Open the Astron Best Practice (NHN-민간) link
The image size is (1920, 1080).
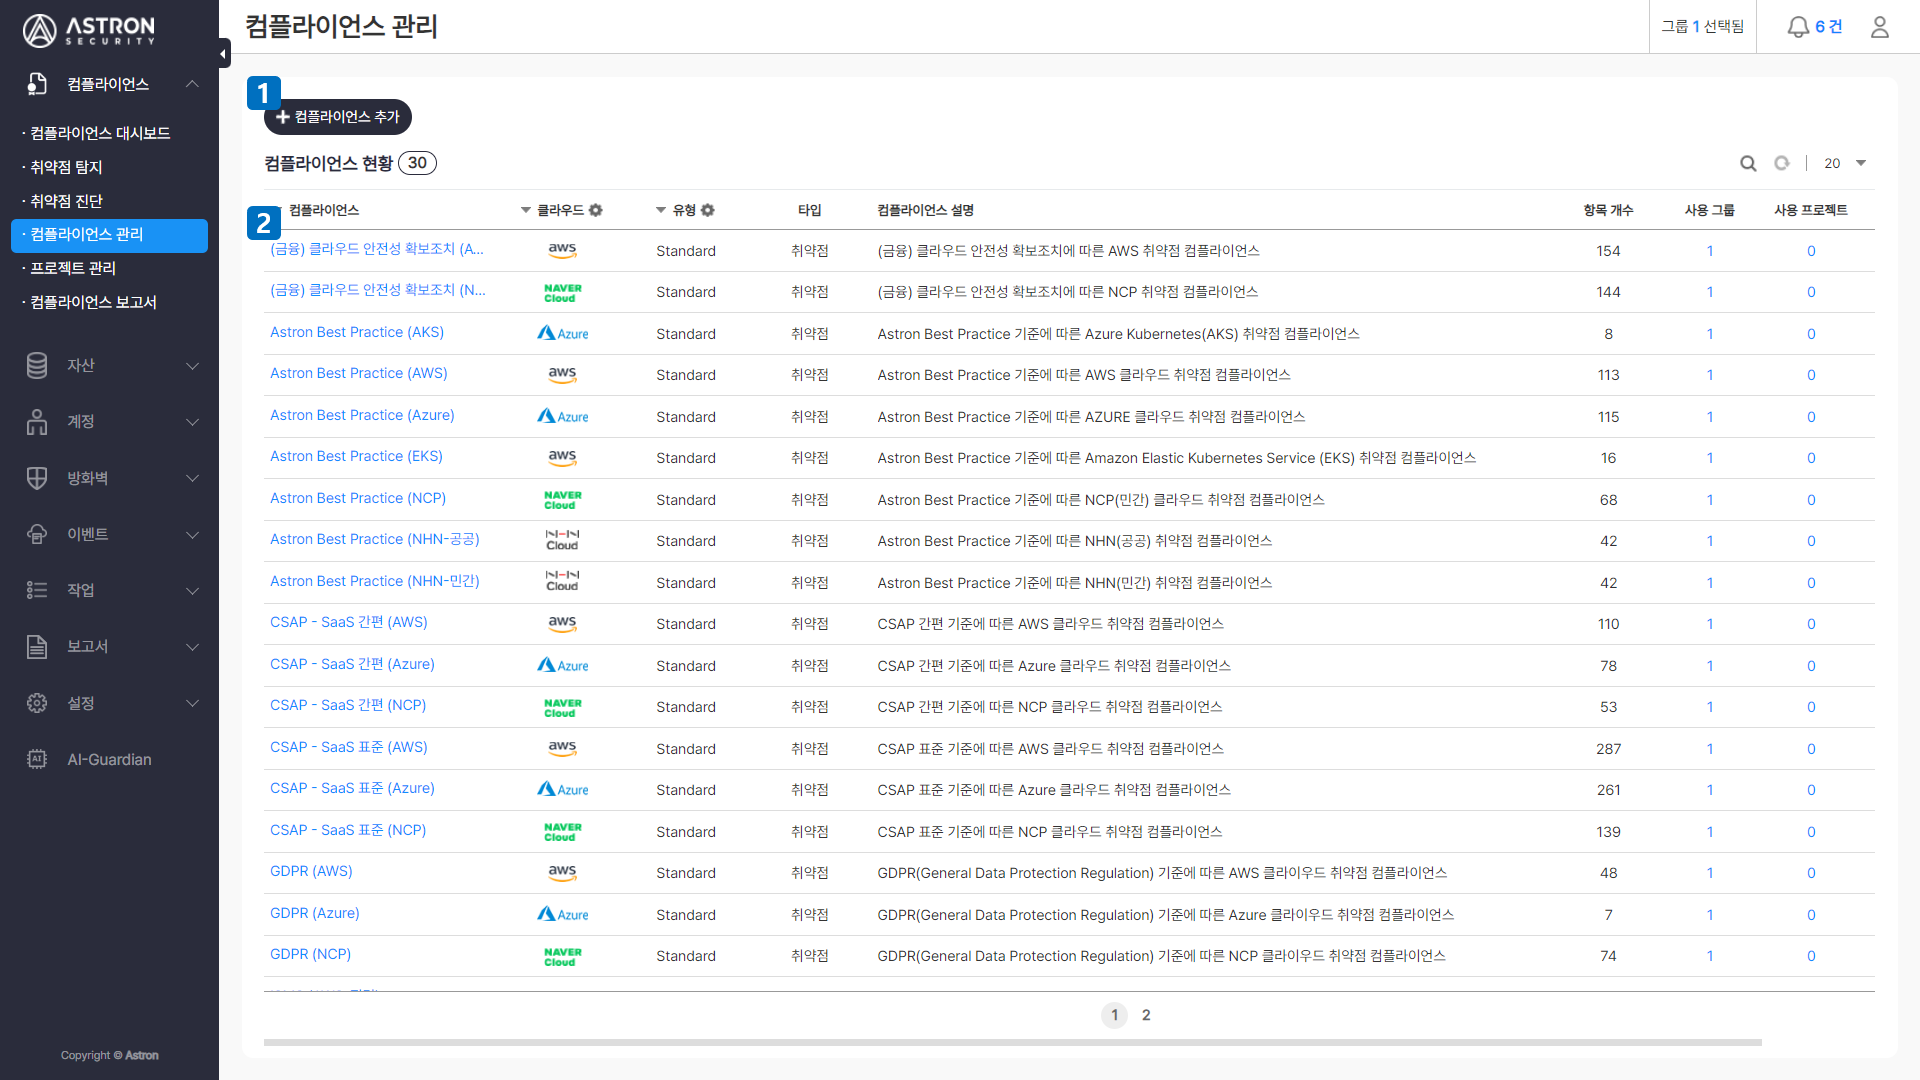click(375, 581)
